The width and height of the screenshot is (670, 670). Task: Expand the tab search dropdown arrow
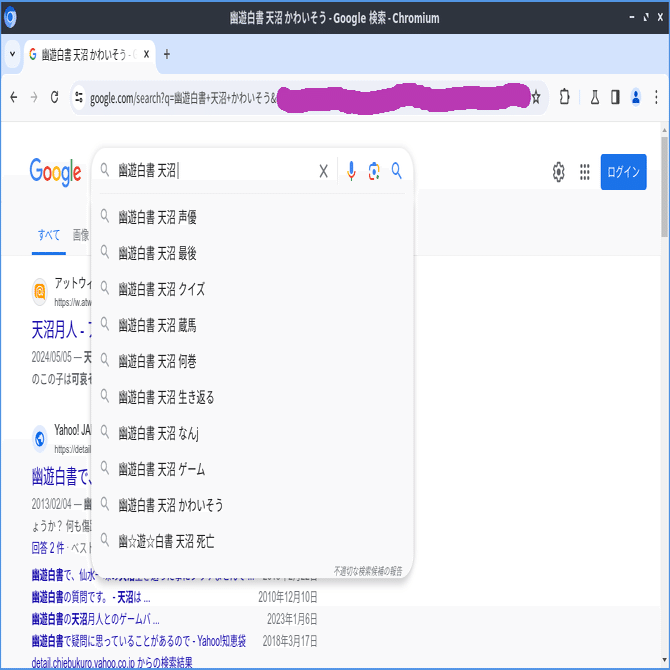pos(12,54)
